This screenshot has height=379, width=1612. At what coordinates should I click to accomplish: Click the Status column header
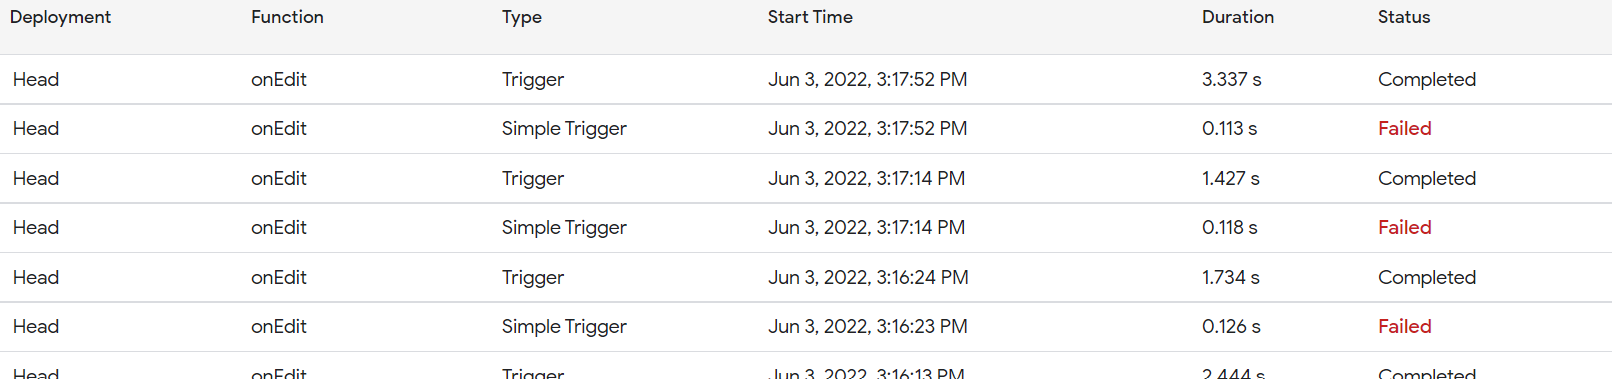[x=1404, y=17]
